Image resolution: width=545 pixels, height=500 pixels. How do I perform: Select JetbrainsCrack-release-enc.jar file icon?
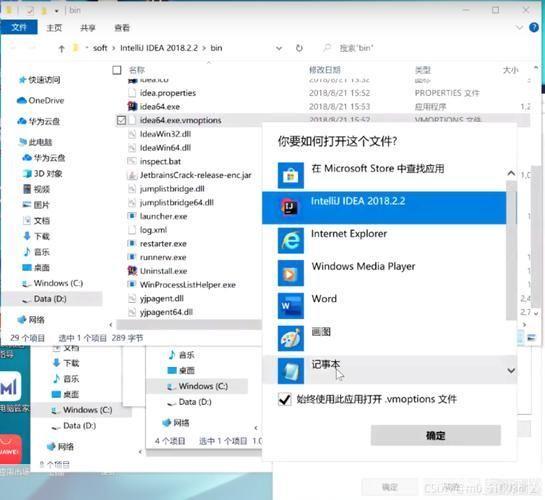point(132,175)
